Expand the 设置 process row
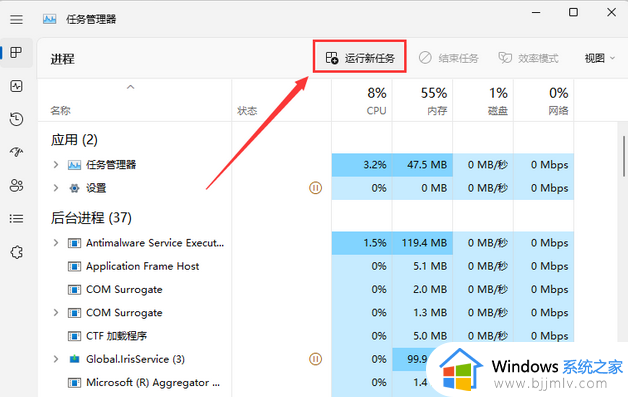The width and height of the screenshot is (628, 397). click(56, 188)
